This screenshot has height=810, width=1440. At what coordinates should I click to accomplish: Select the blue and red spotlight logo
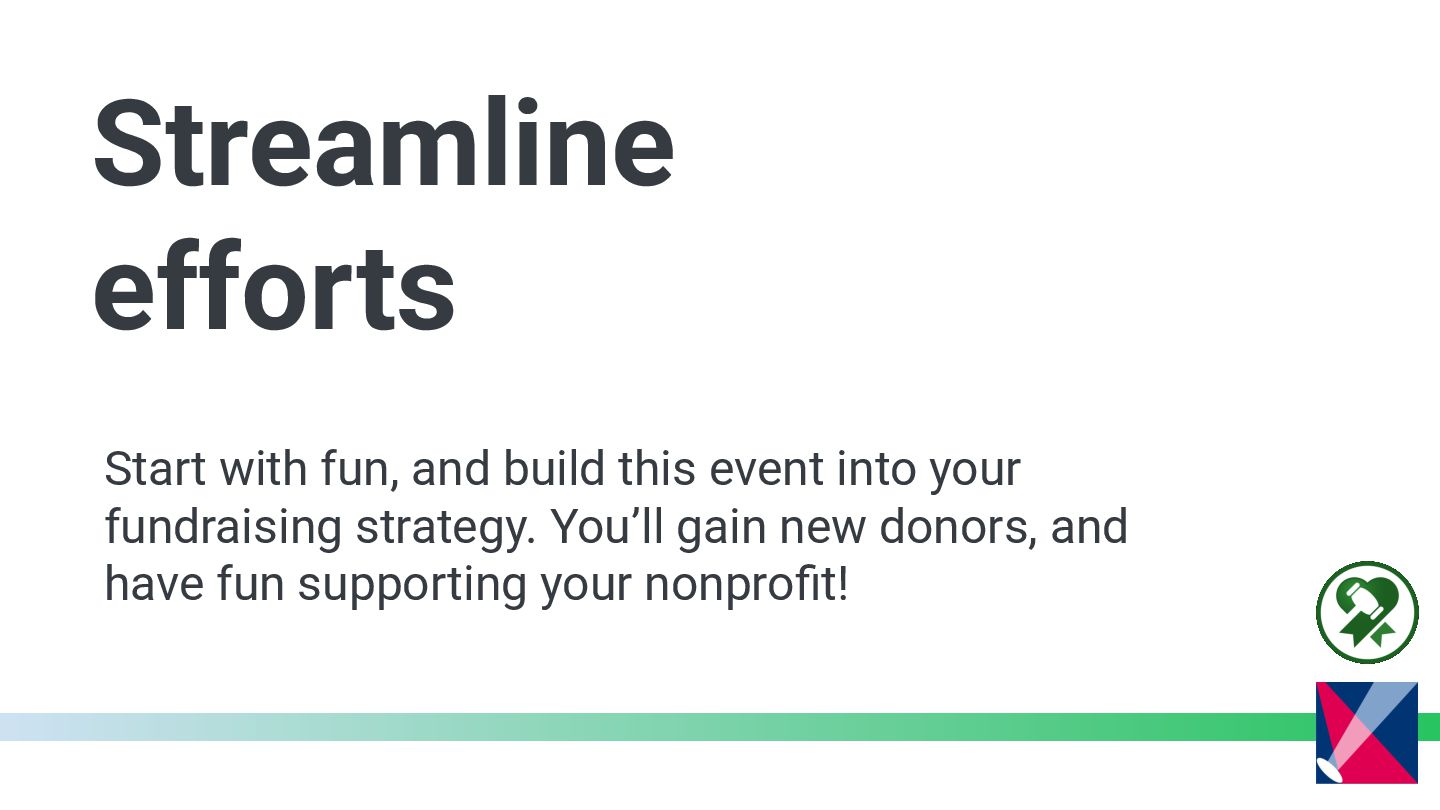[x=1367, y=733]
